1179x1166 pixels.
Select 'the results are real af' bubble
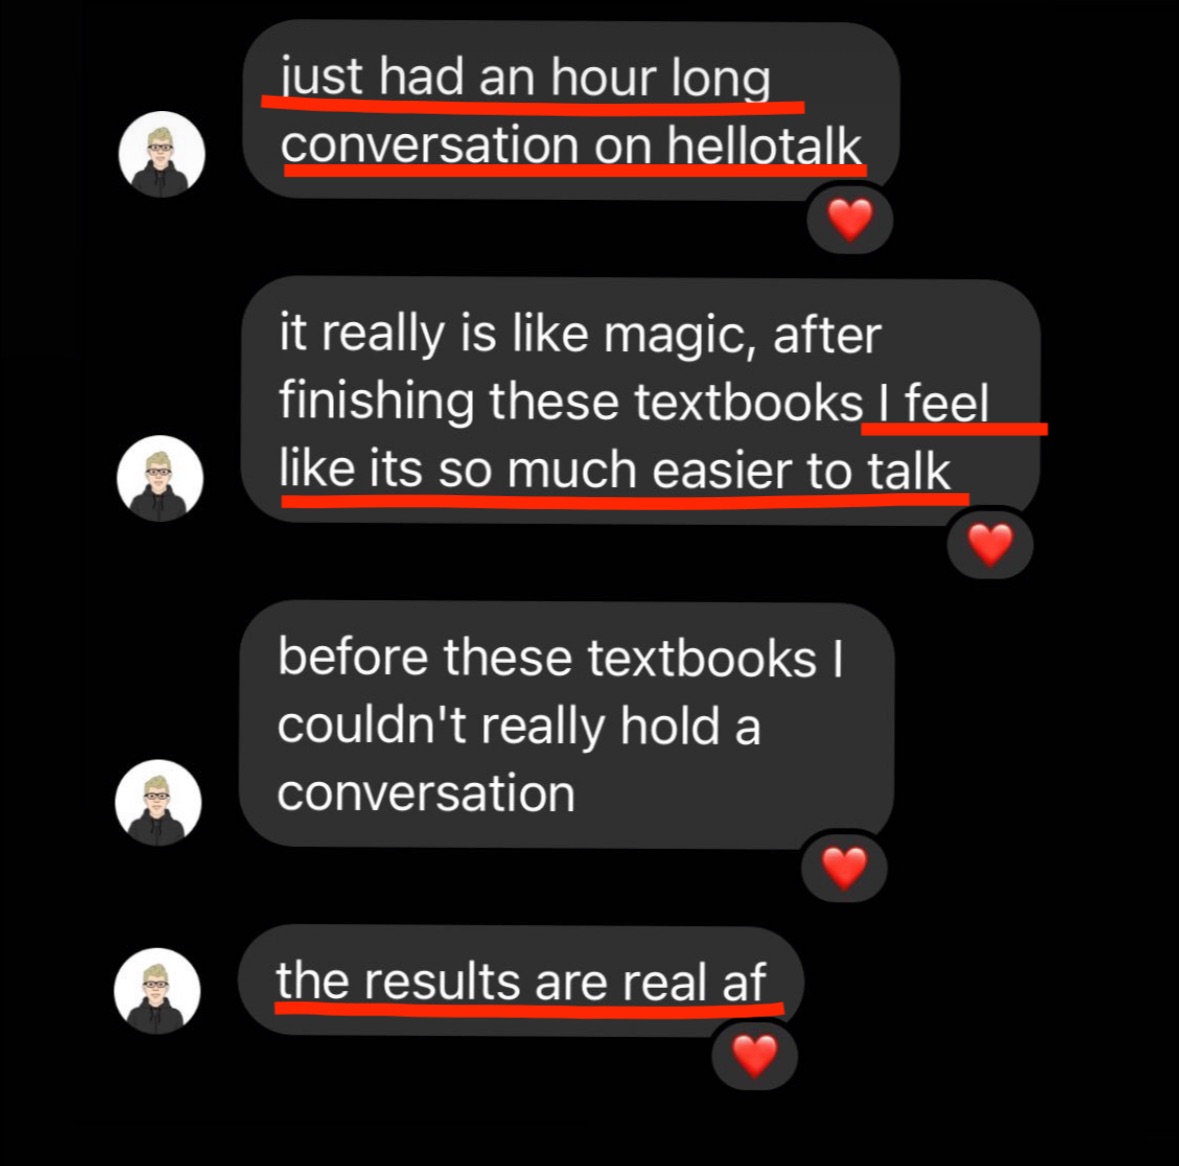tap(520, 981)
